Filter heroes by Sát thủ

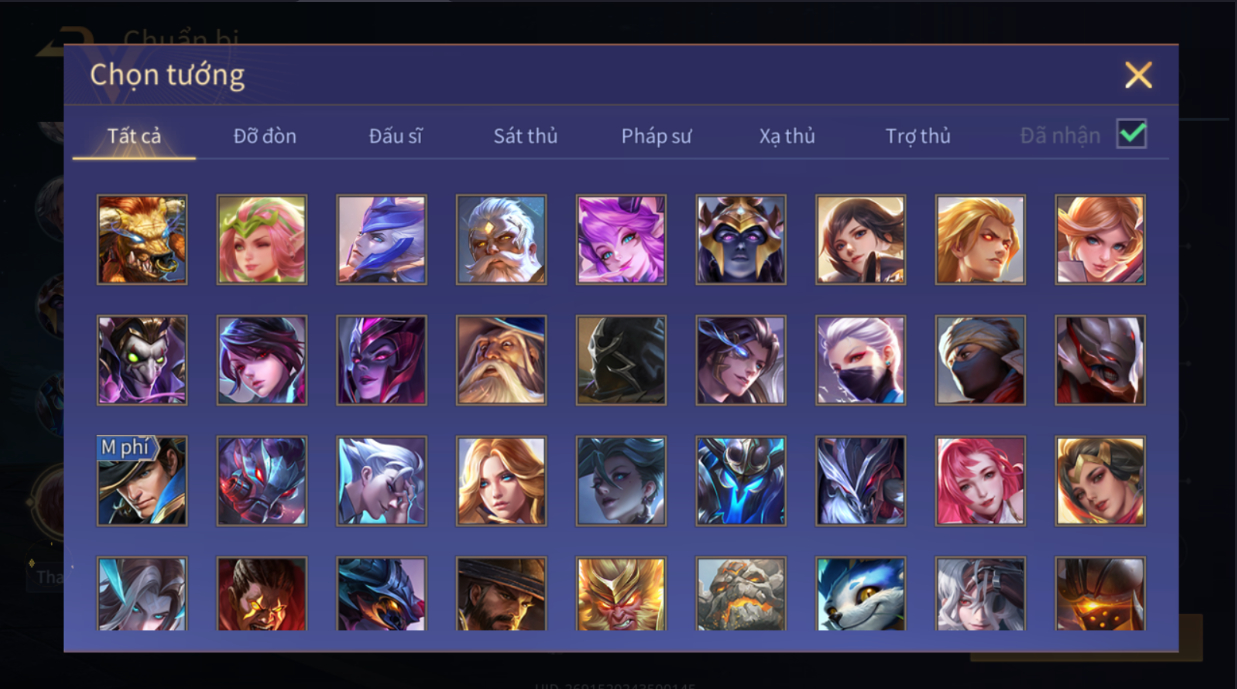pyautogui.click(x=525, y=136)
